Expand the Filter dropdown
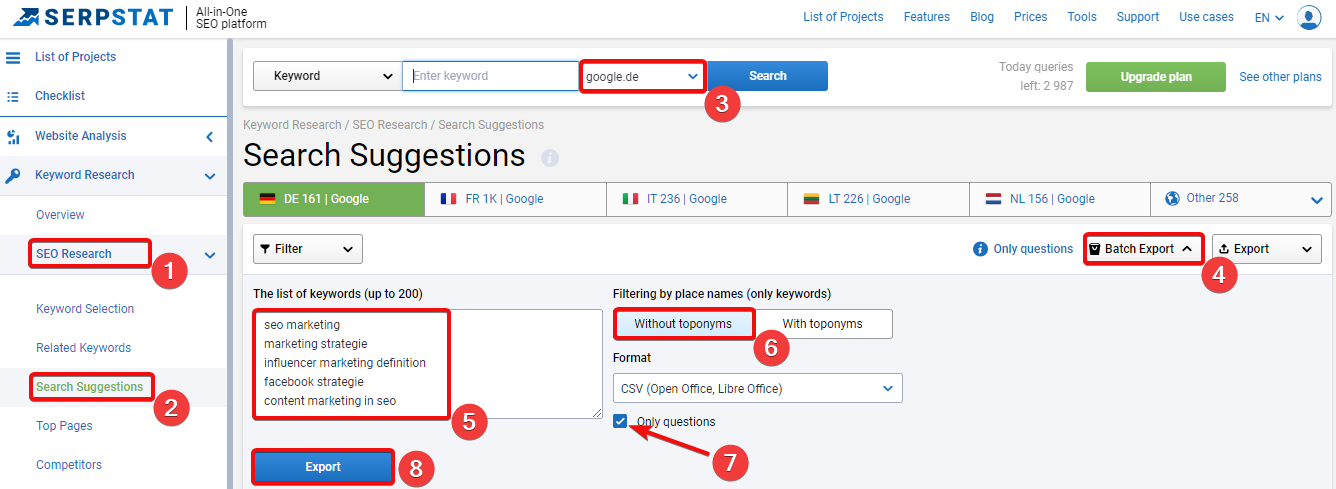The width and height of the screenshot is (1336, 489). click(308, 249)
